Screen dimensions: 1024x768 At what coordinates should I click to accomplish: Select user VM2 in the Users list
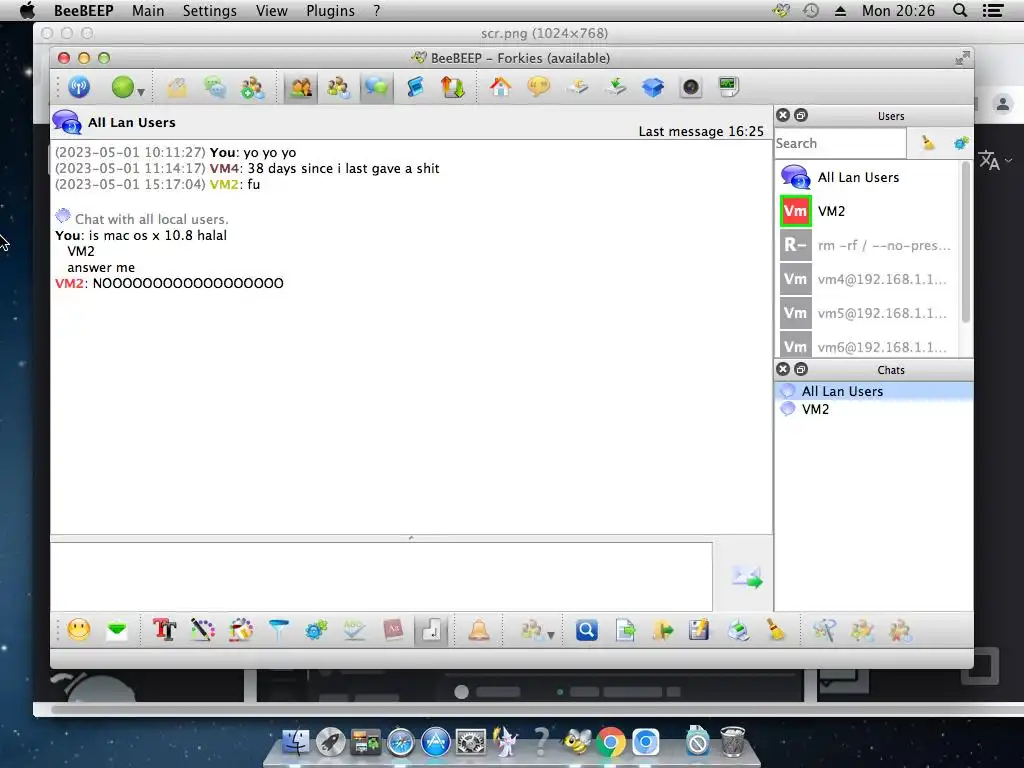coord(868,211)
